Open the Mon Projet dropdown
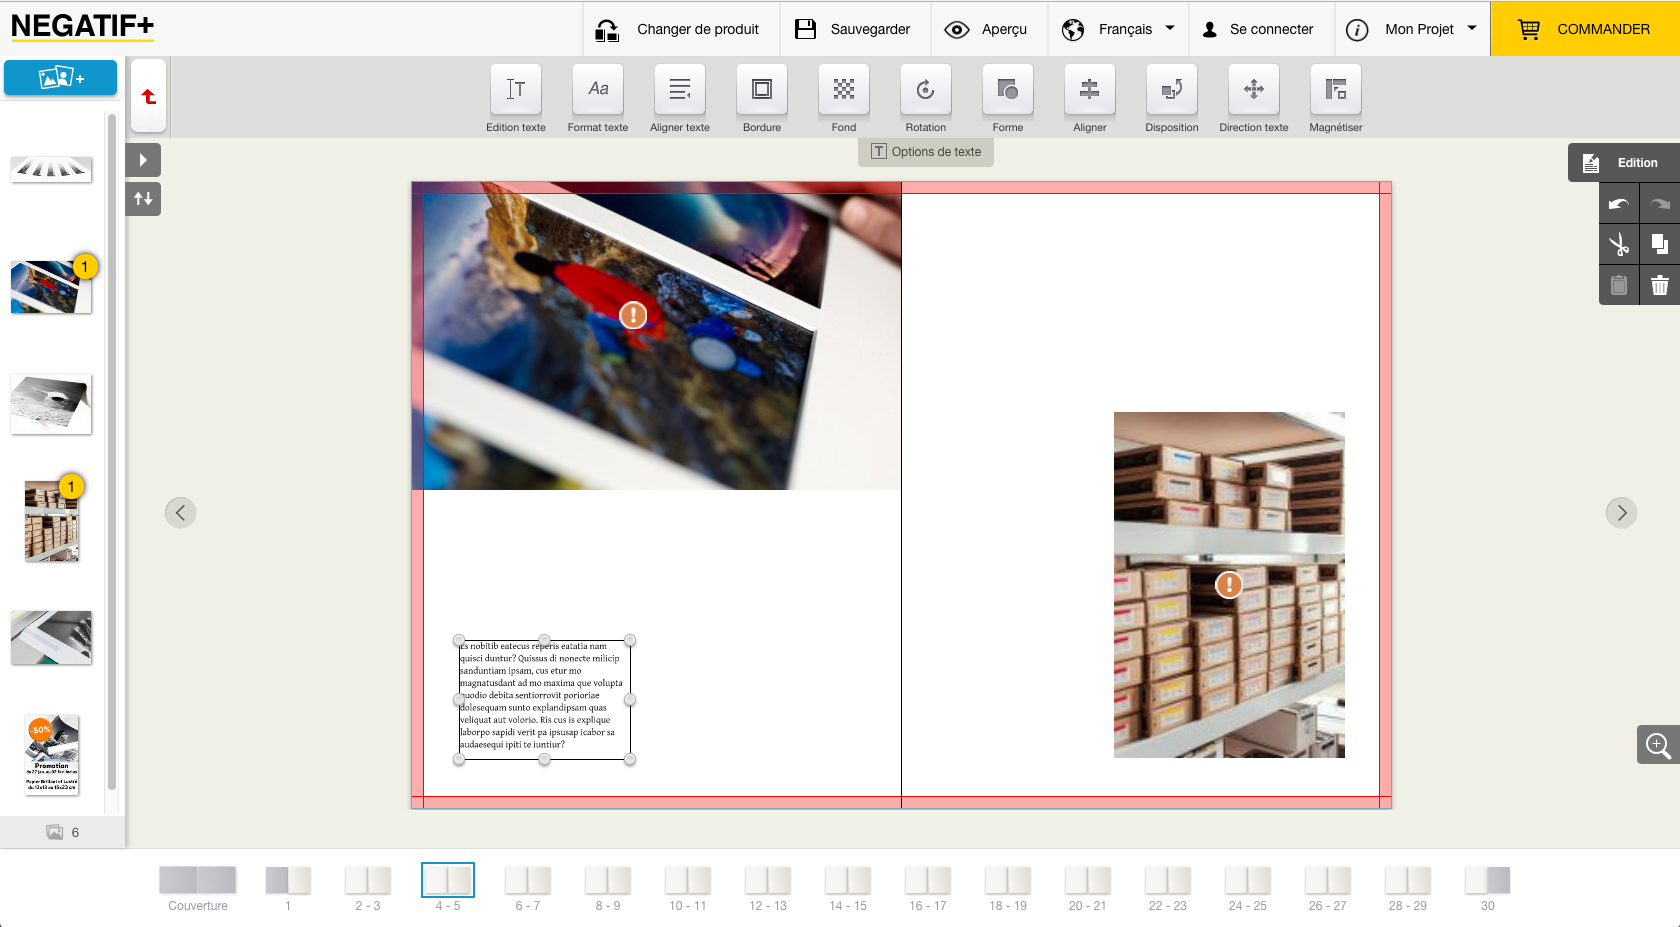The height and width of the screenshot is (927, 1680). [1412, 29]
